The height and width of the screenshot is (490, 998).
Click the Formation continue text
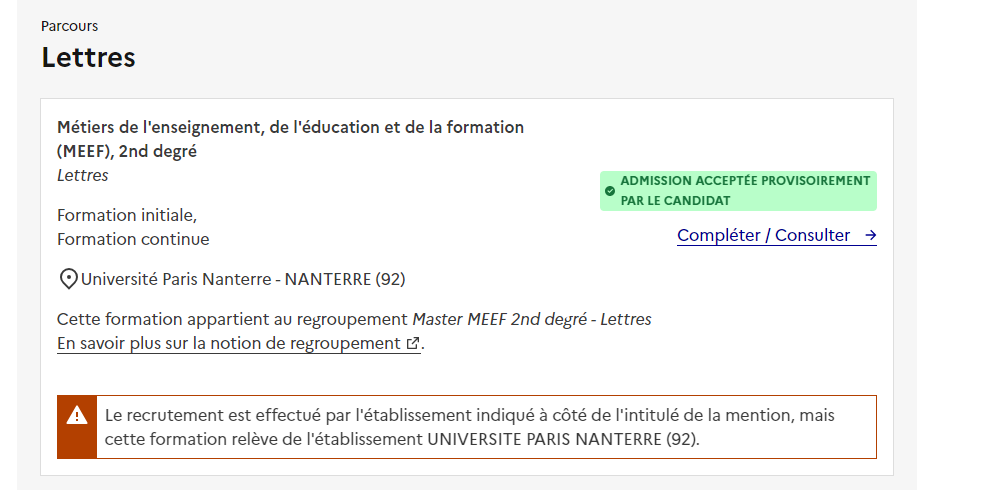[x=133, y=240]
